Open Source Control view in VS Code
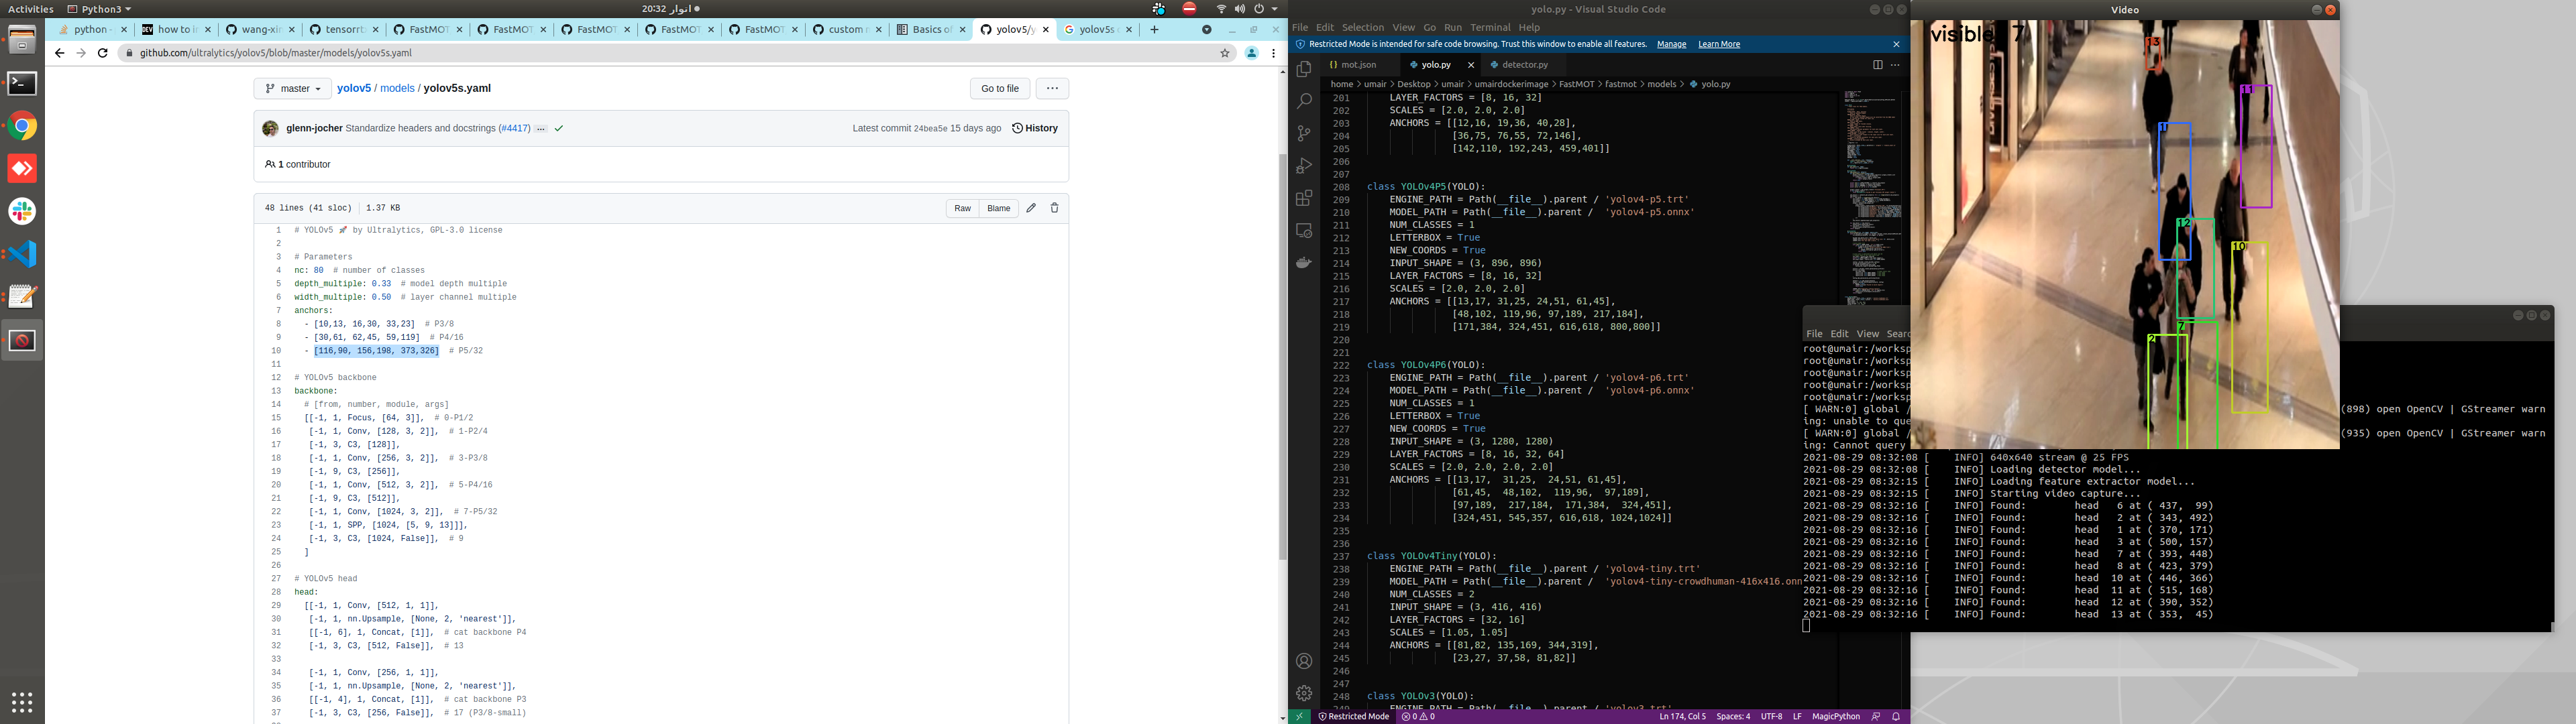Viewport: 2576px width, 724px height. (x=1304, y=133)
